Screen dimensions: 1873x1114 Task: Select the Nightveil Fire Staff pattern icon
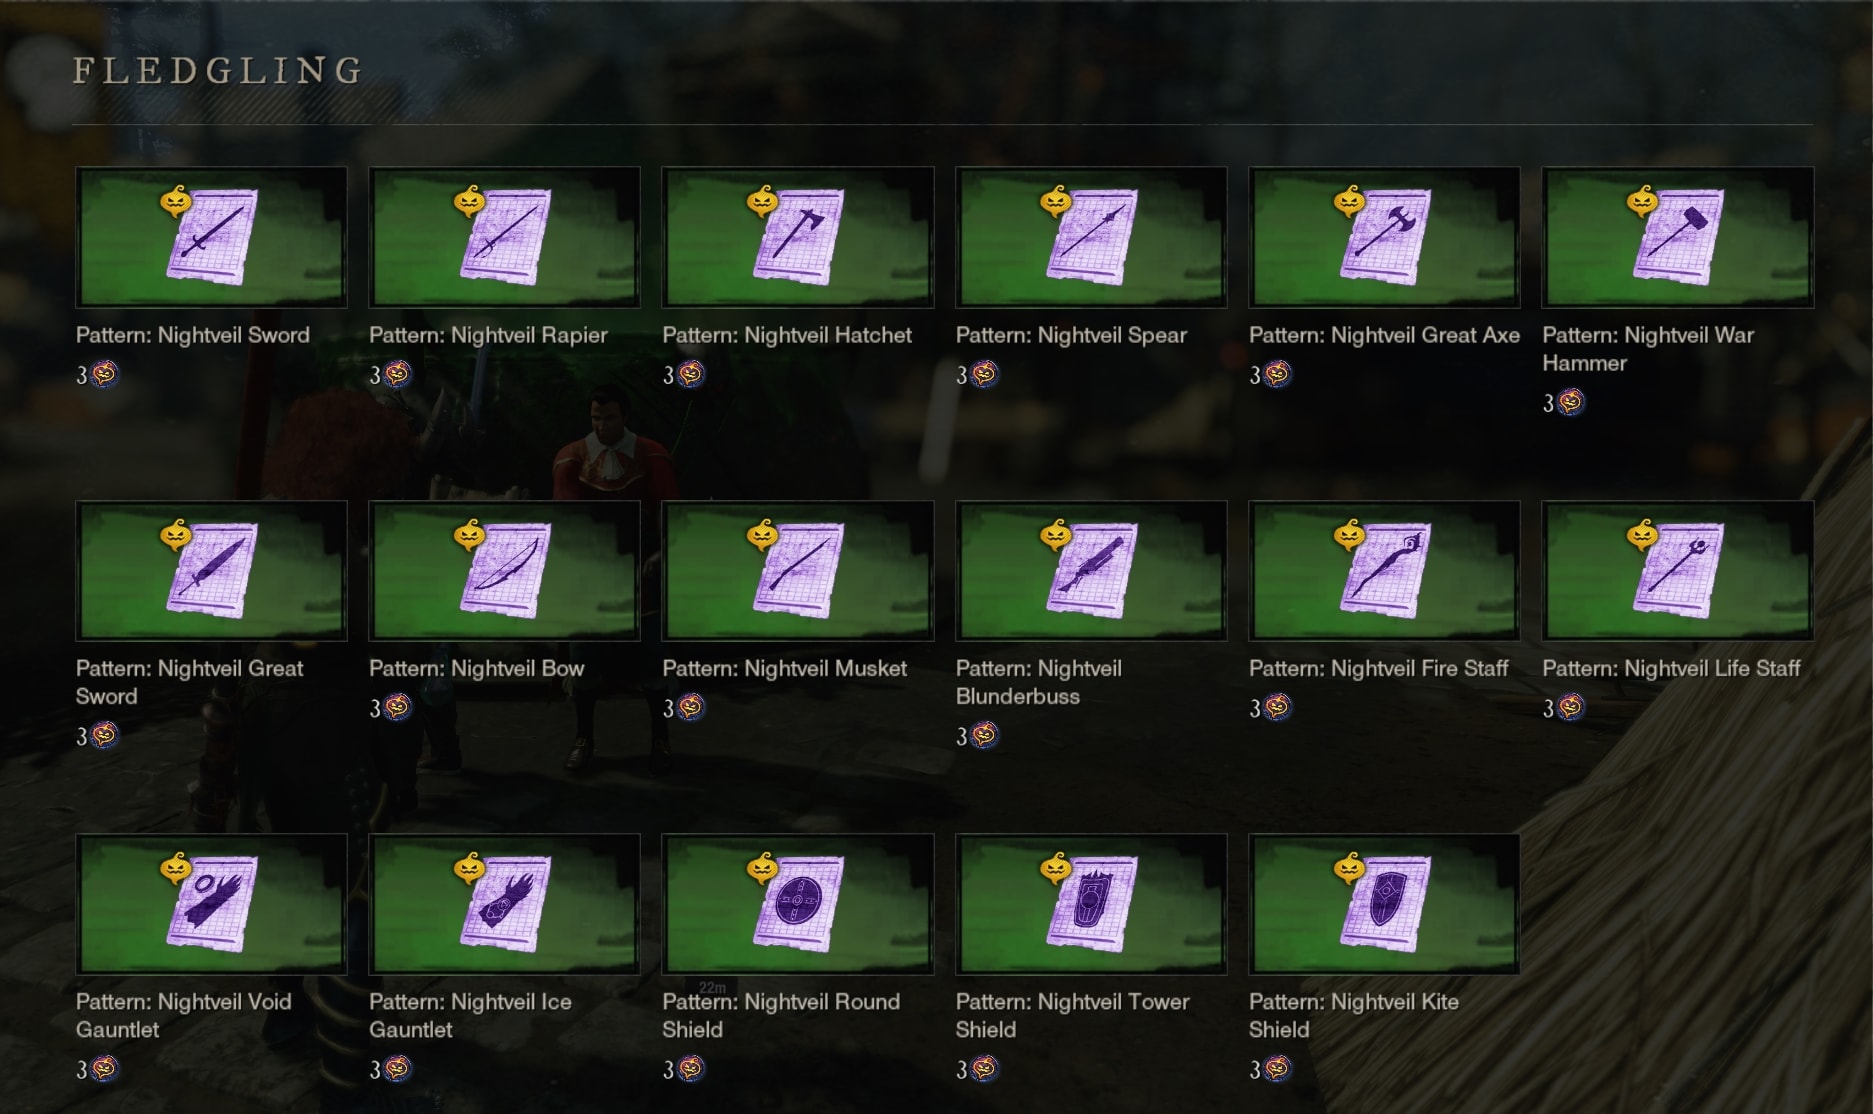click(1384, 570)
